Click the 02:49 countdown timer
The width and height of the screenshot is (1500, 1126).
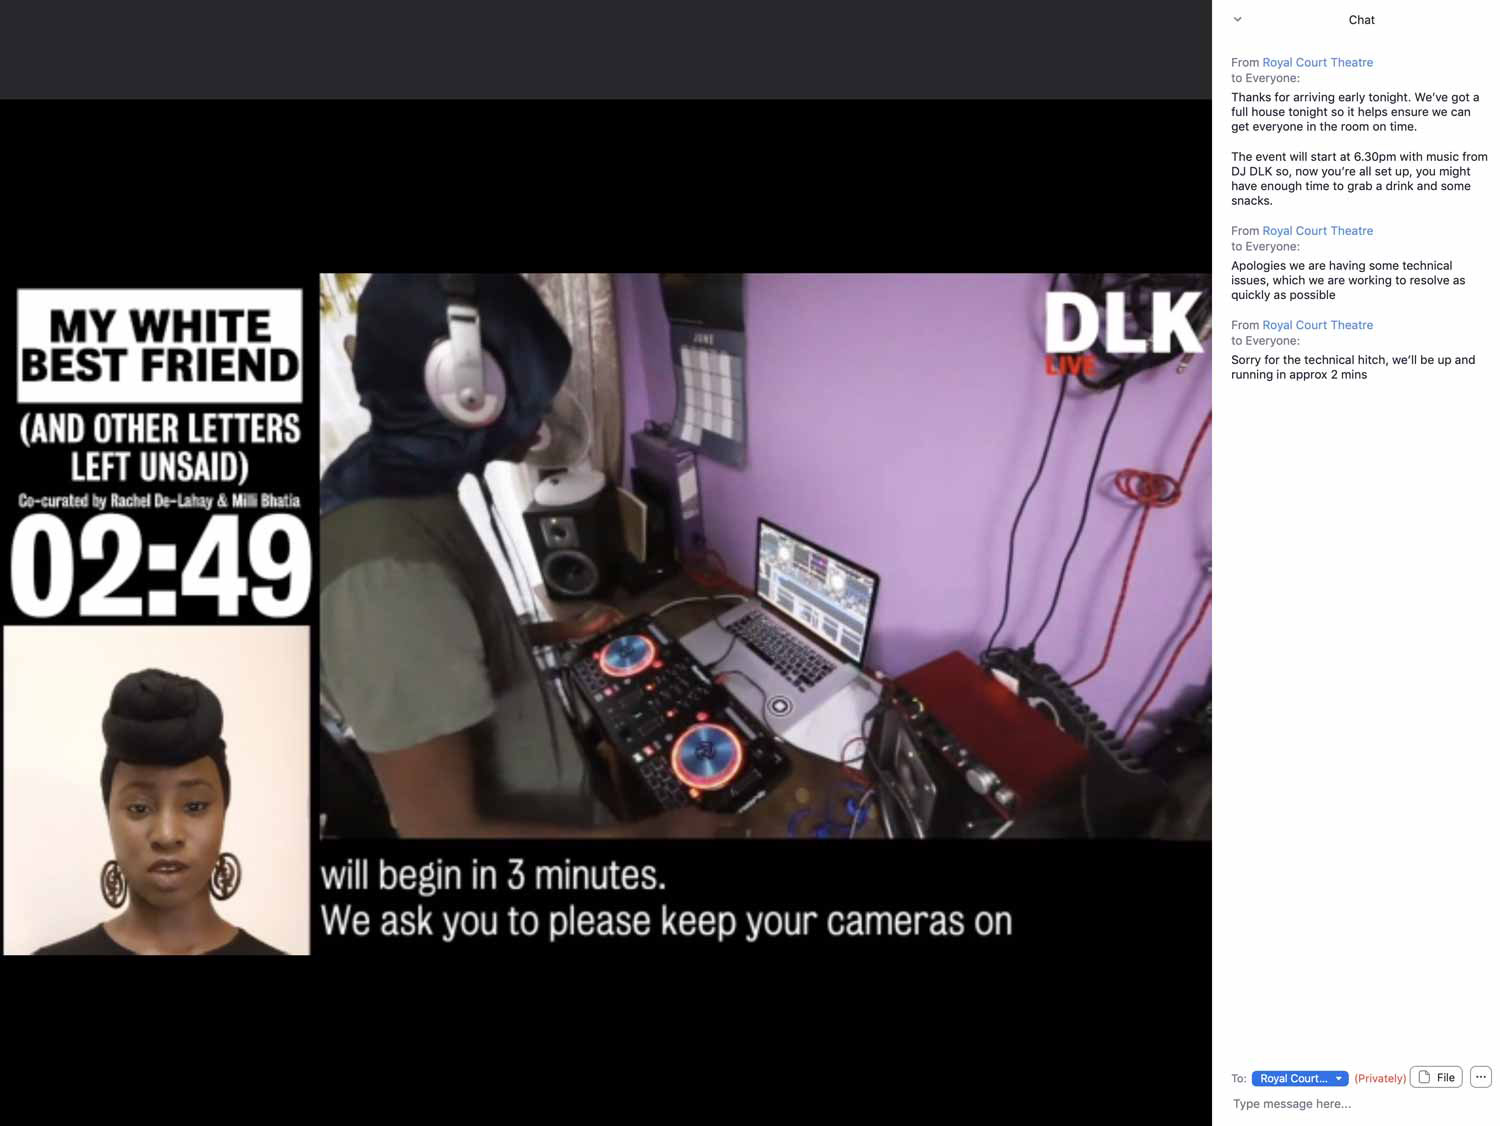click(x=160, y=567)
